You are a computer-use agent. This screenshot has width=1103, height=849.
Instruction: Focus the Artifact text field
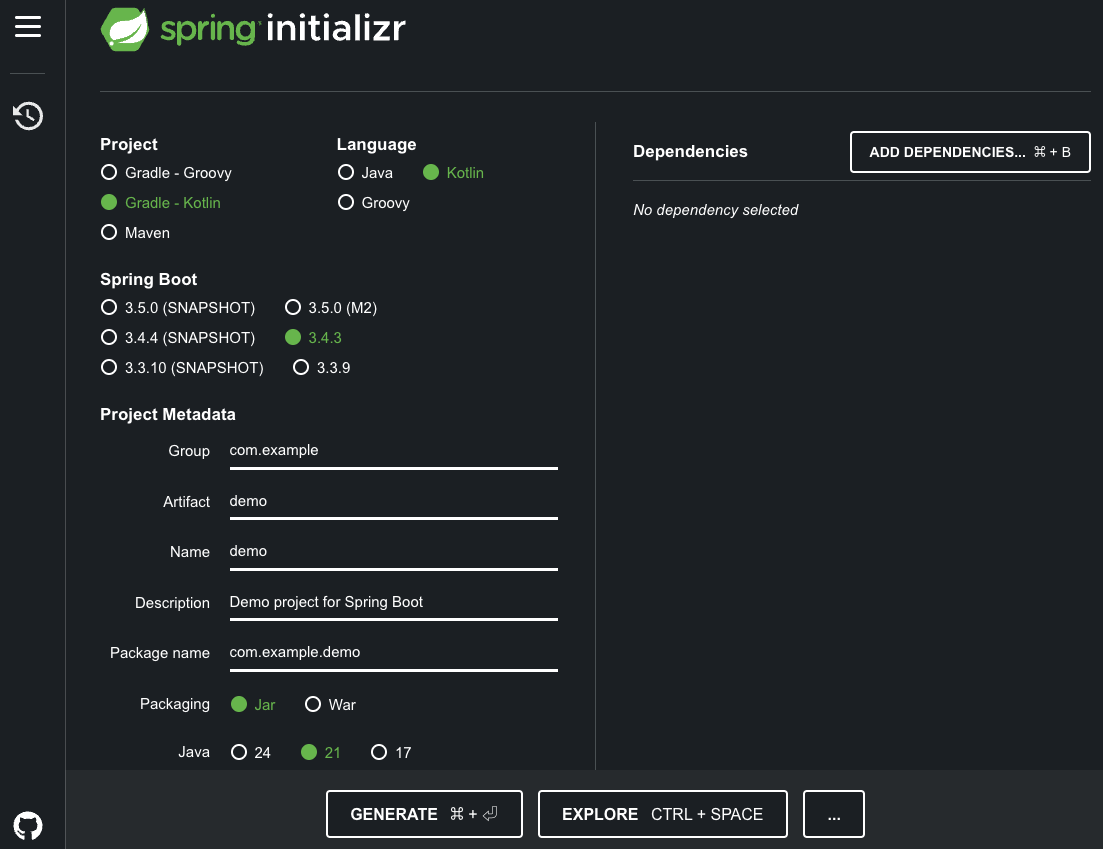(393, 502)
